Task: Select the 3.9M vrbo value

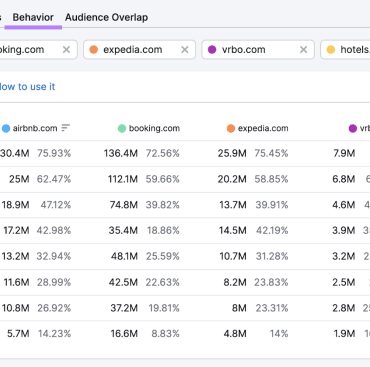Action: coord(343,230)
